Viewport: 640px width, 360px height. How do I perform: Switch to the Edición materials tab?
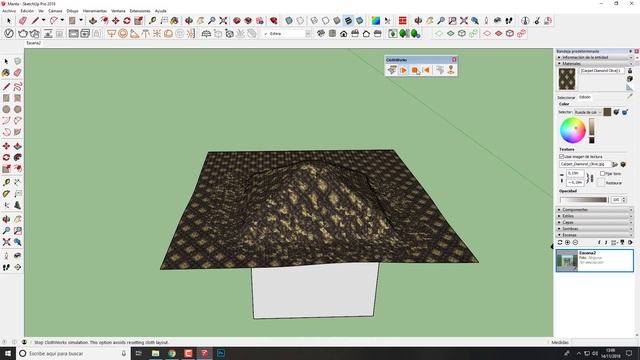coord(584,97)
